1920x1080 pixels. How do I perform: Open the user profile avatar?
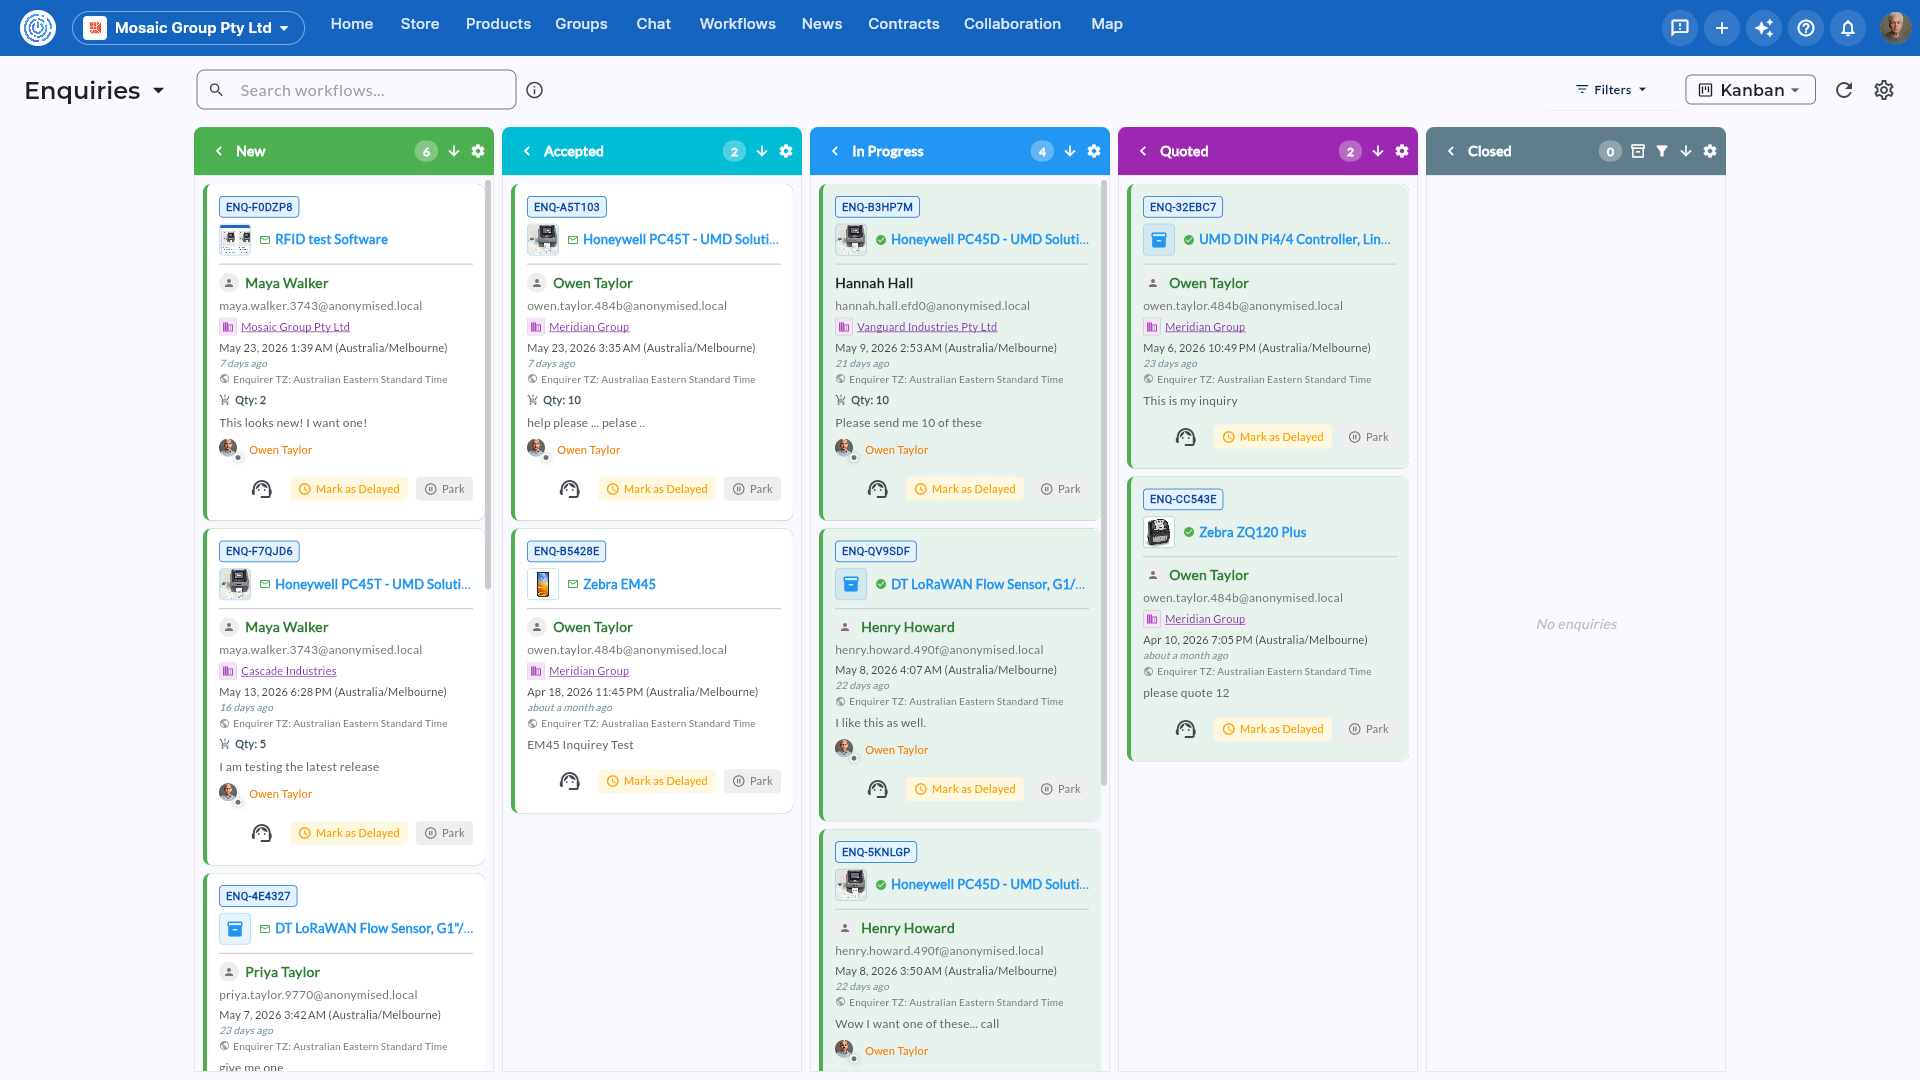coord(1894,28)
